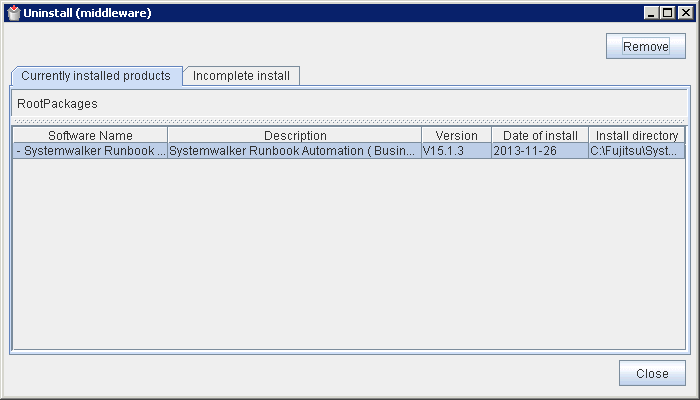Click the Description column header
This screenshot has height=400, width=700.
[295, 135]
